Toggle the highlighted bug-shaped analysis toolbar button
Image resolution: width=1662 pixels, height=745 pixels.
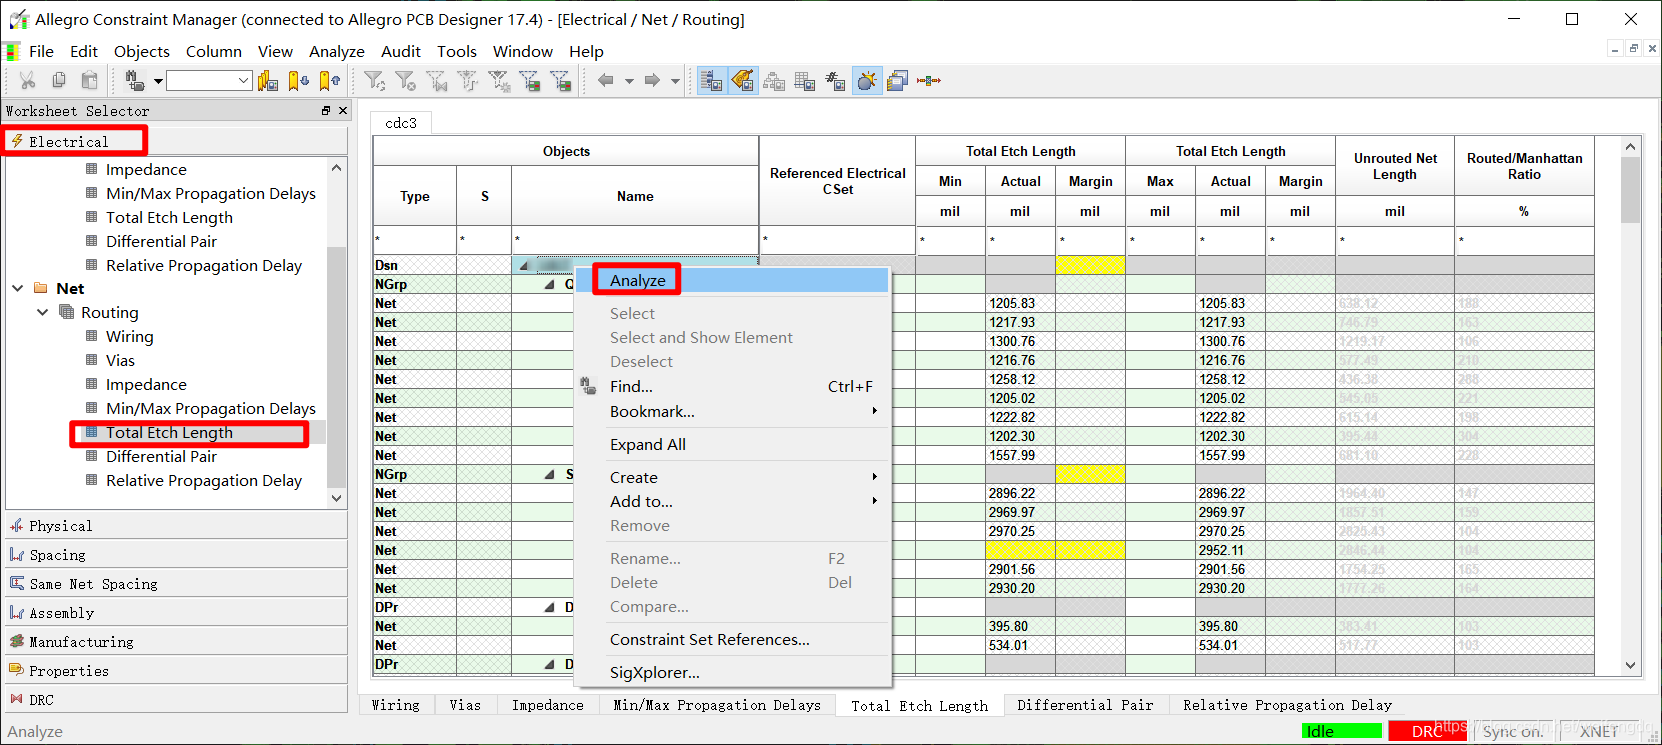(x=867, y=81)
